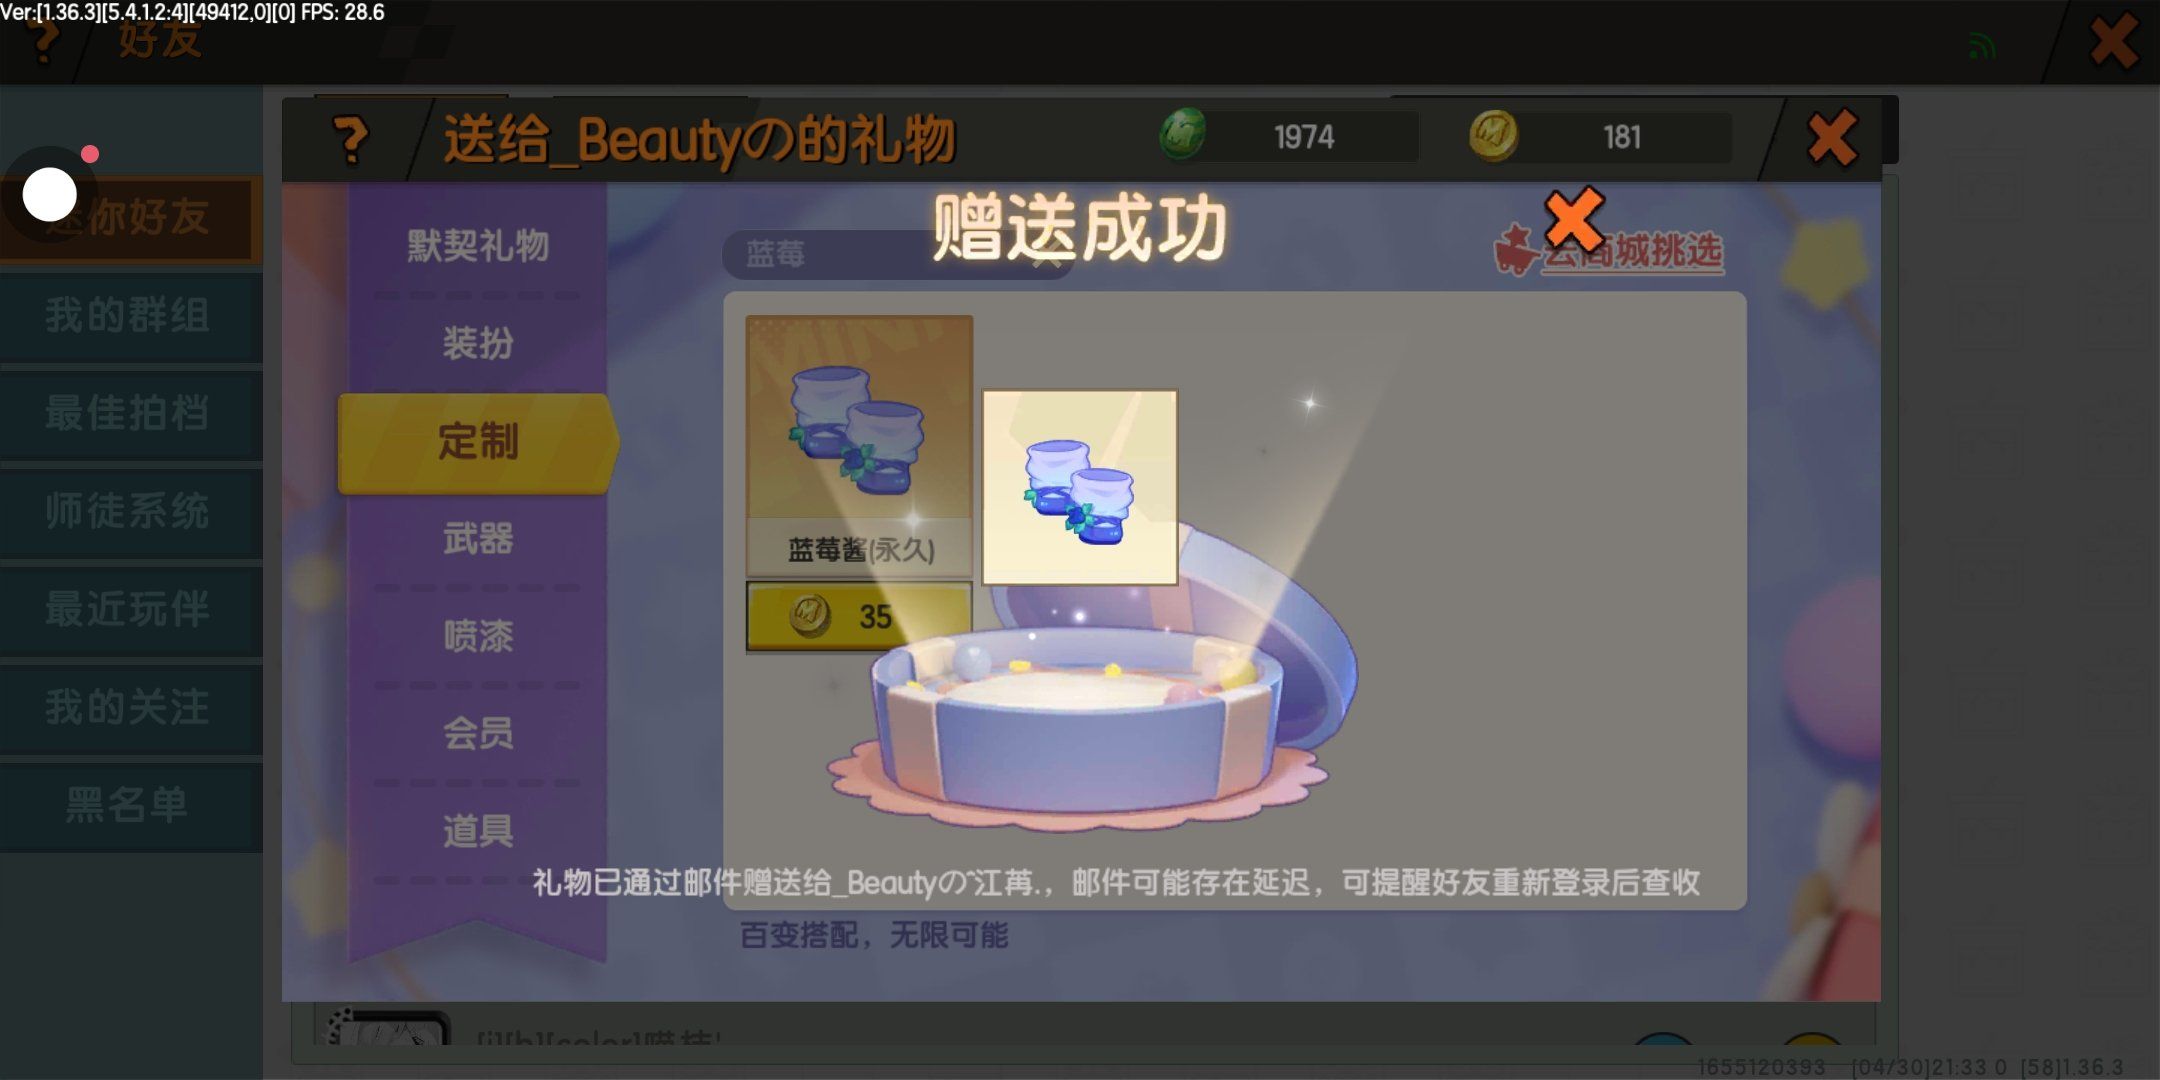Close the gift window with orange X
This screenshot has width=2160, height=1080.
point(1831,138)
